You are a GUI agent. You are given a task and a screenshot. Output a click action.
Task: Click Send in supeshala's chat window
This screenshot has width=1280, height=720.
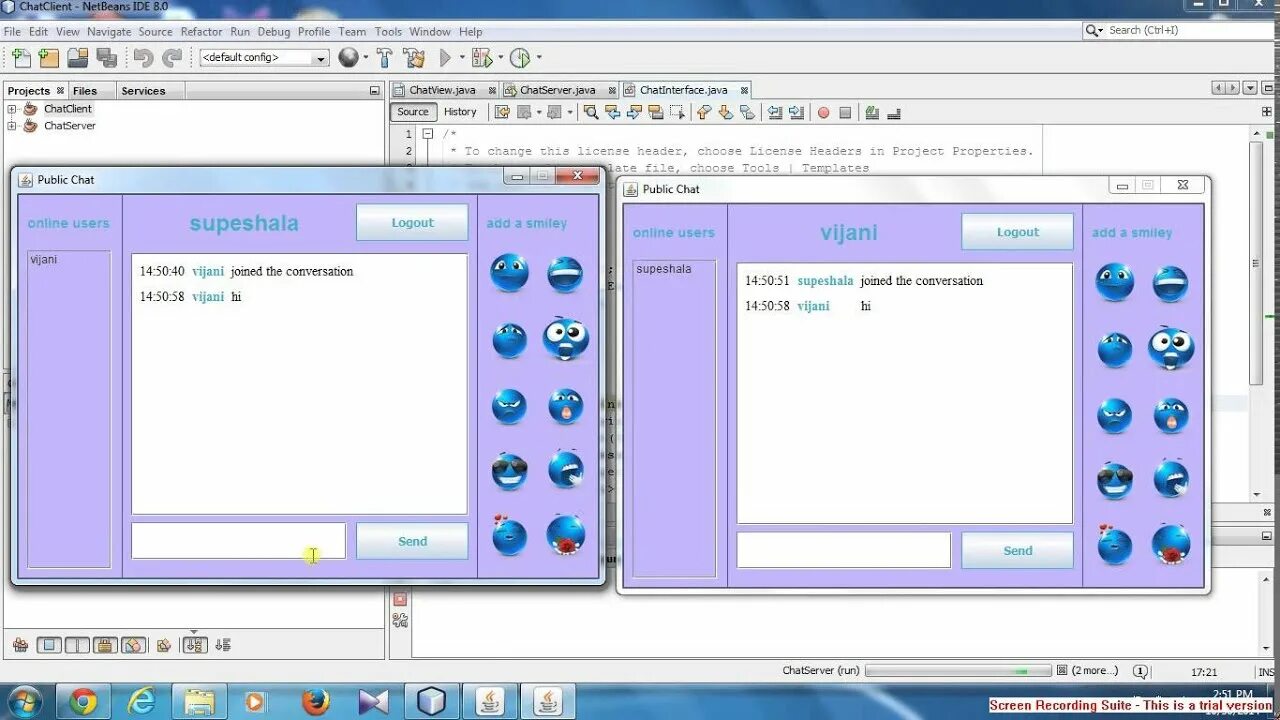click(x=412, y=541)
